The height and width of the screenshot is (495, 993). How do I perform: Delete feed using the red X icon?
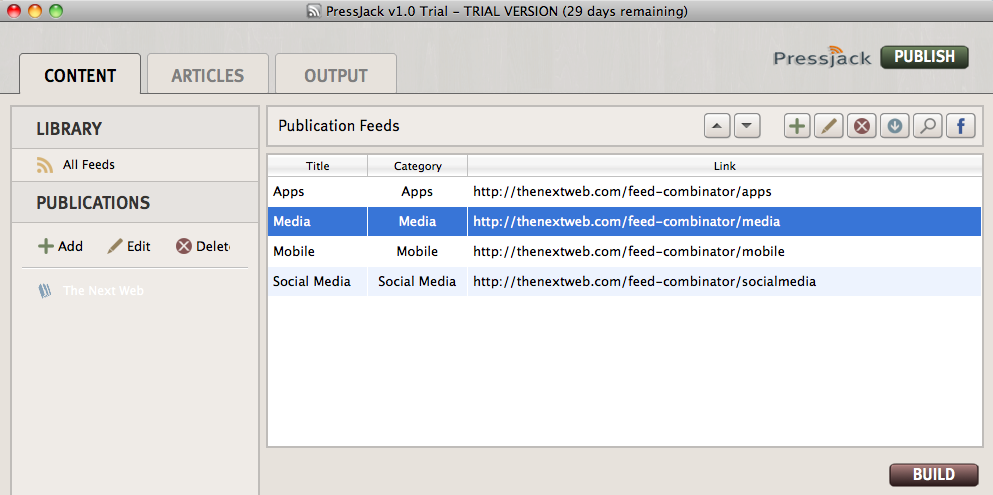[861, 126]
